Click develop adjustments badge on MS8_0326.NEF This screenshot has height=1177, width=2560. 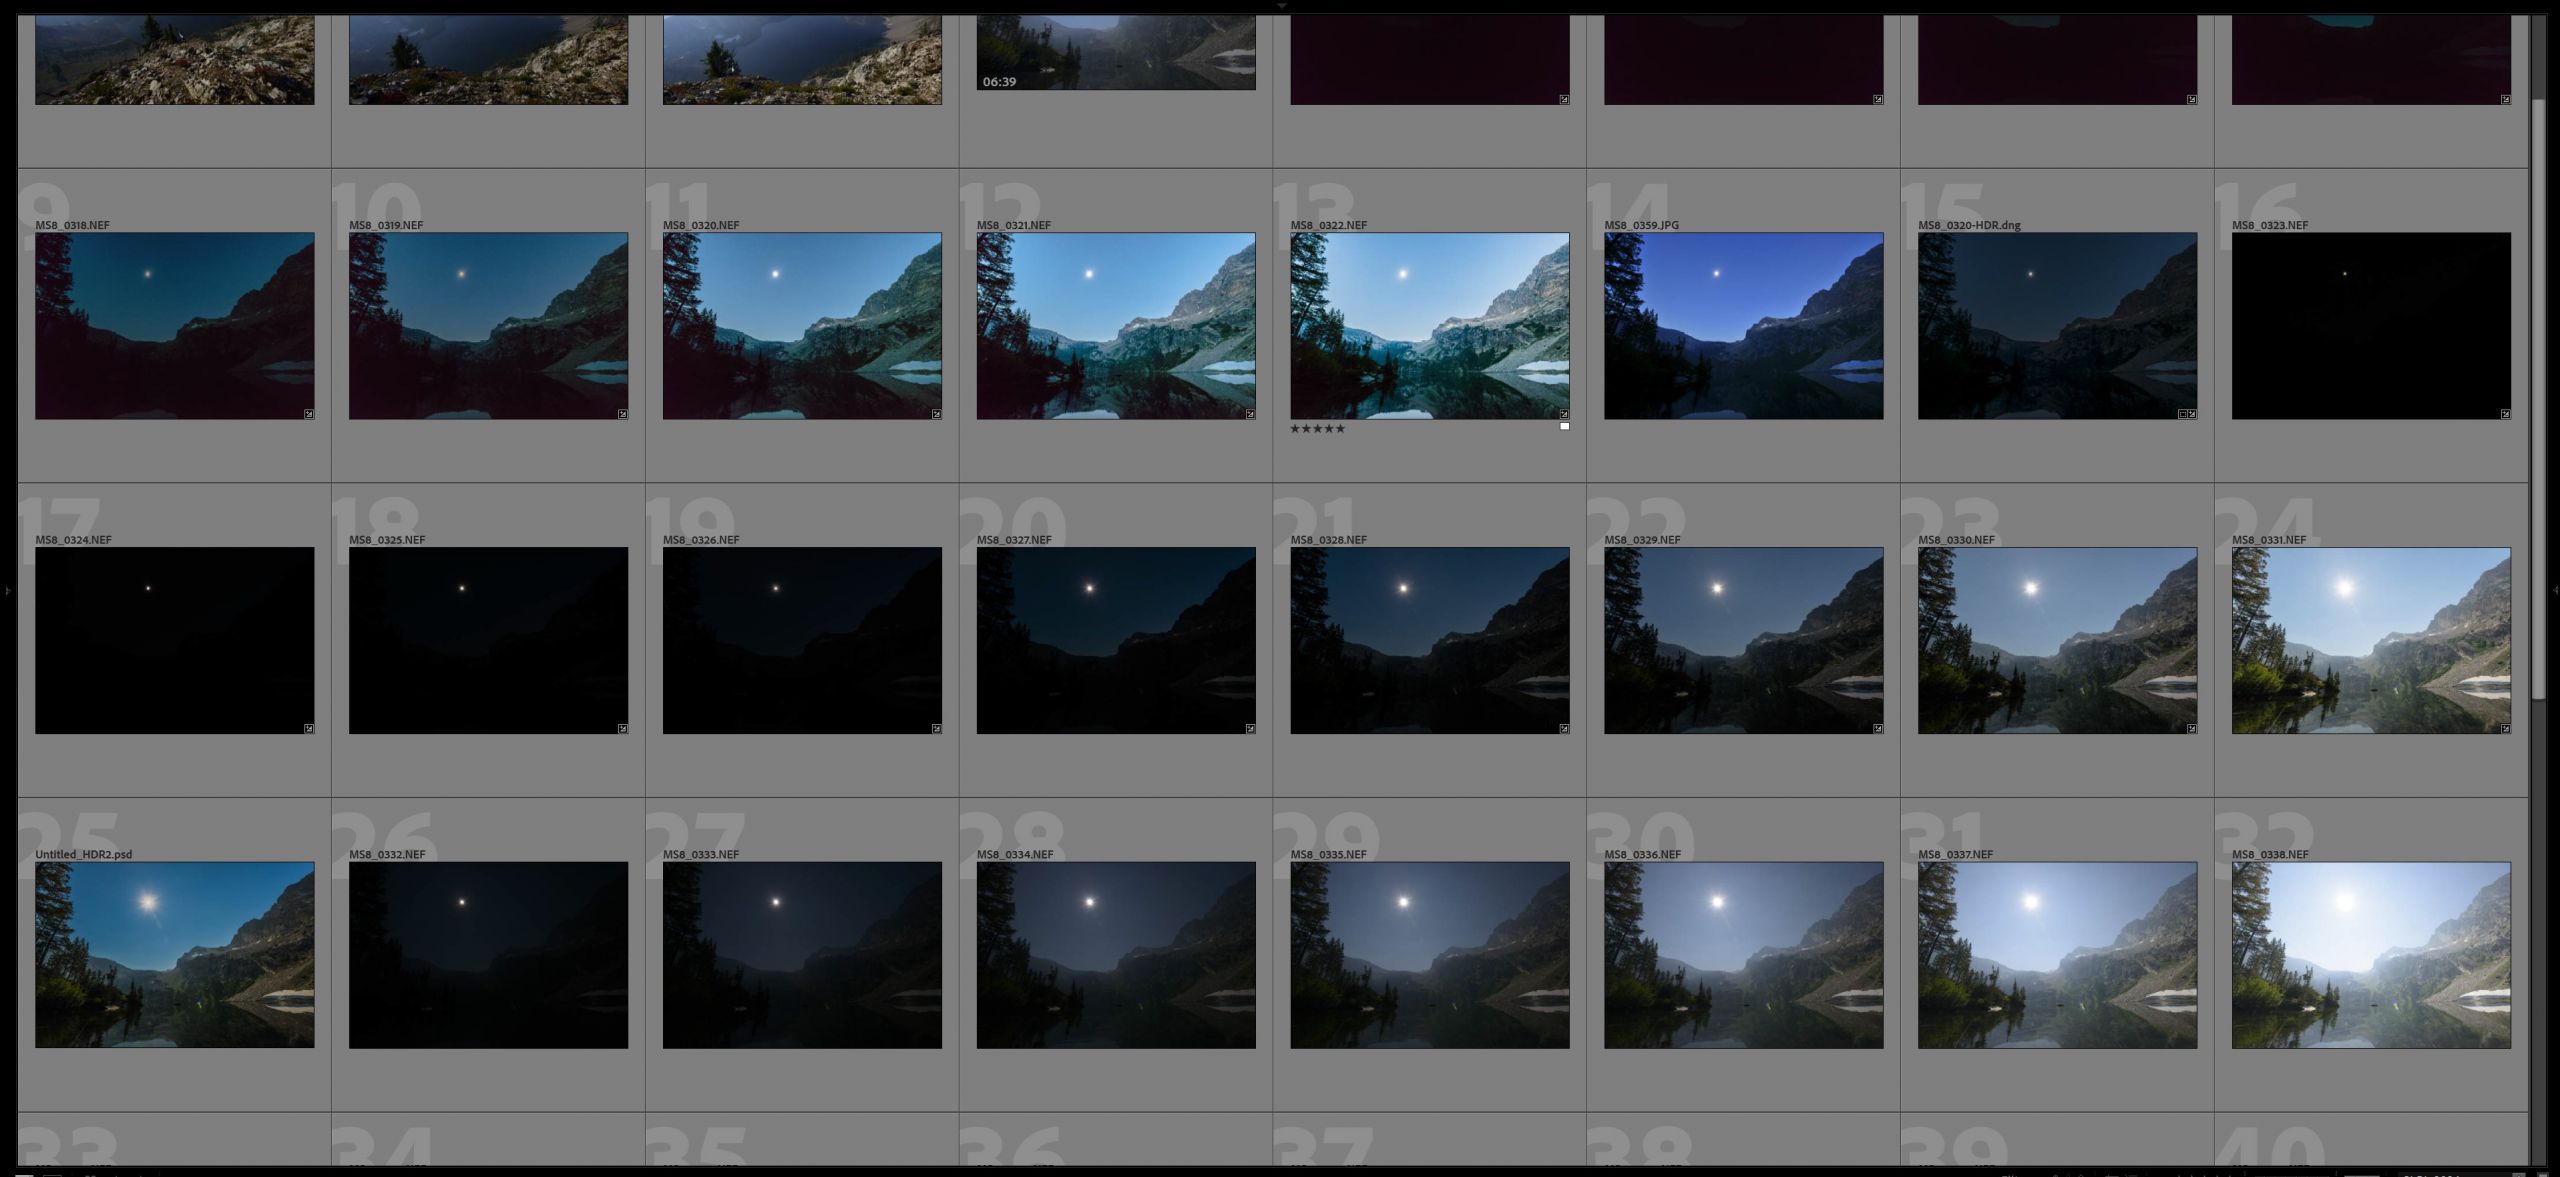(937, 729)
